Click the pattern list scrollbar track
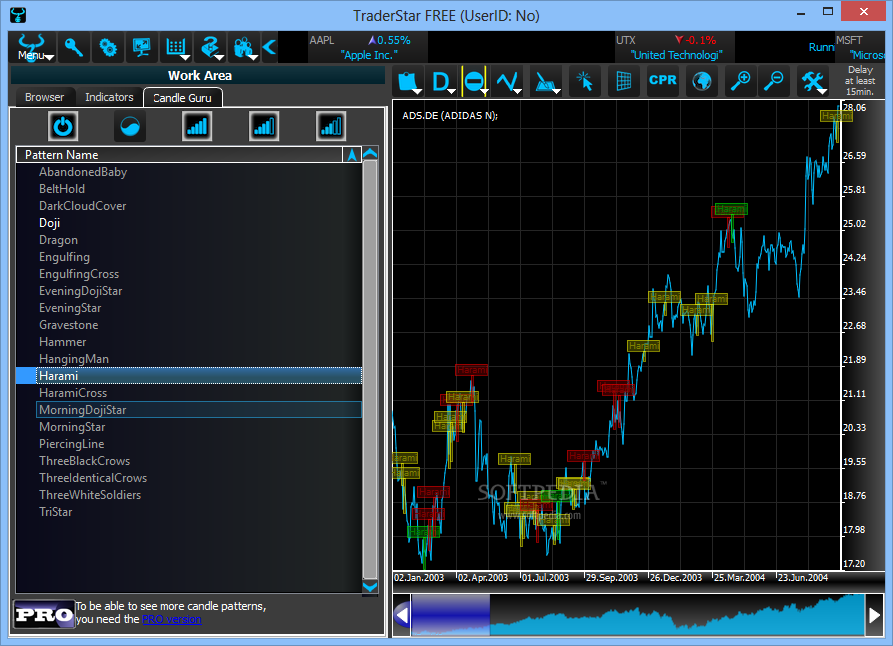Screen dimensions: 893x646 [370, 369]
